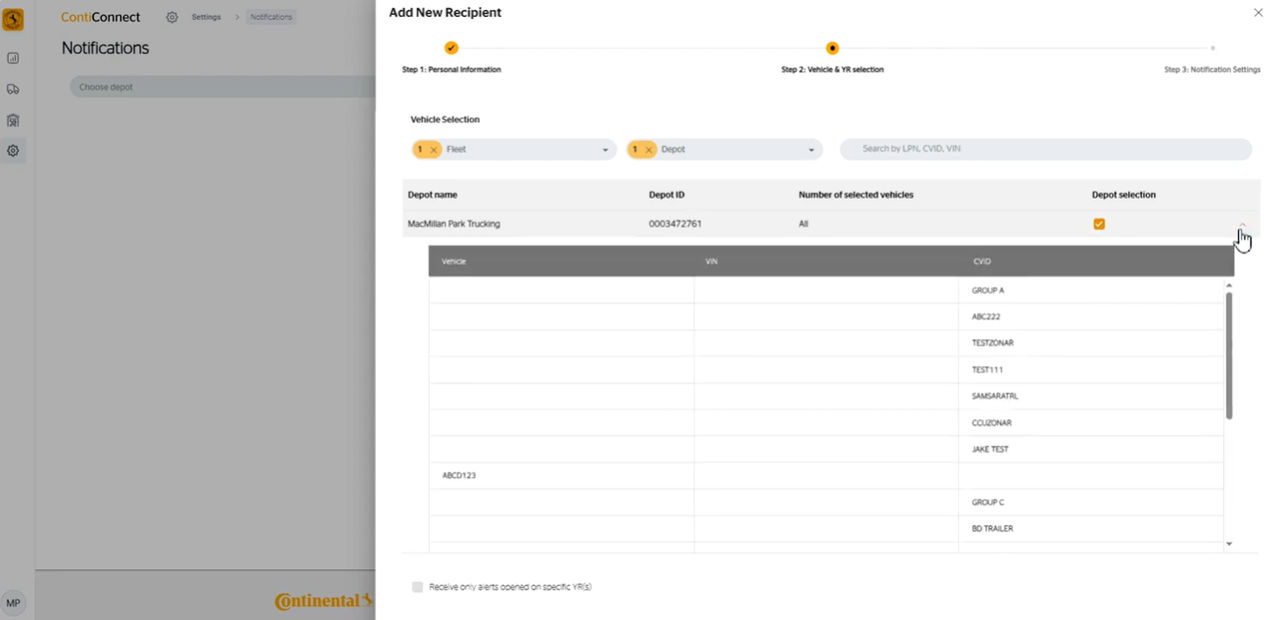Viewport: 1280px width, 620px height.
Task: Open the dashboard chart icon in sidebar
Action: pyautogui.click(x=13, y=58)
